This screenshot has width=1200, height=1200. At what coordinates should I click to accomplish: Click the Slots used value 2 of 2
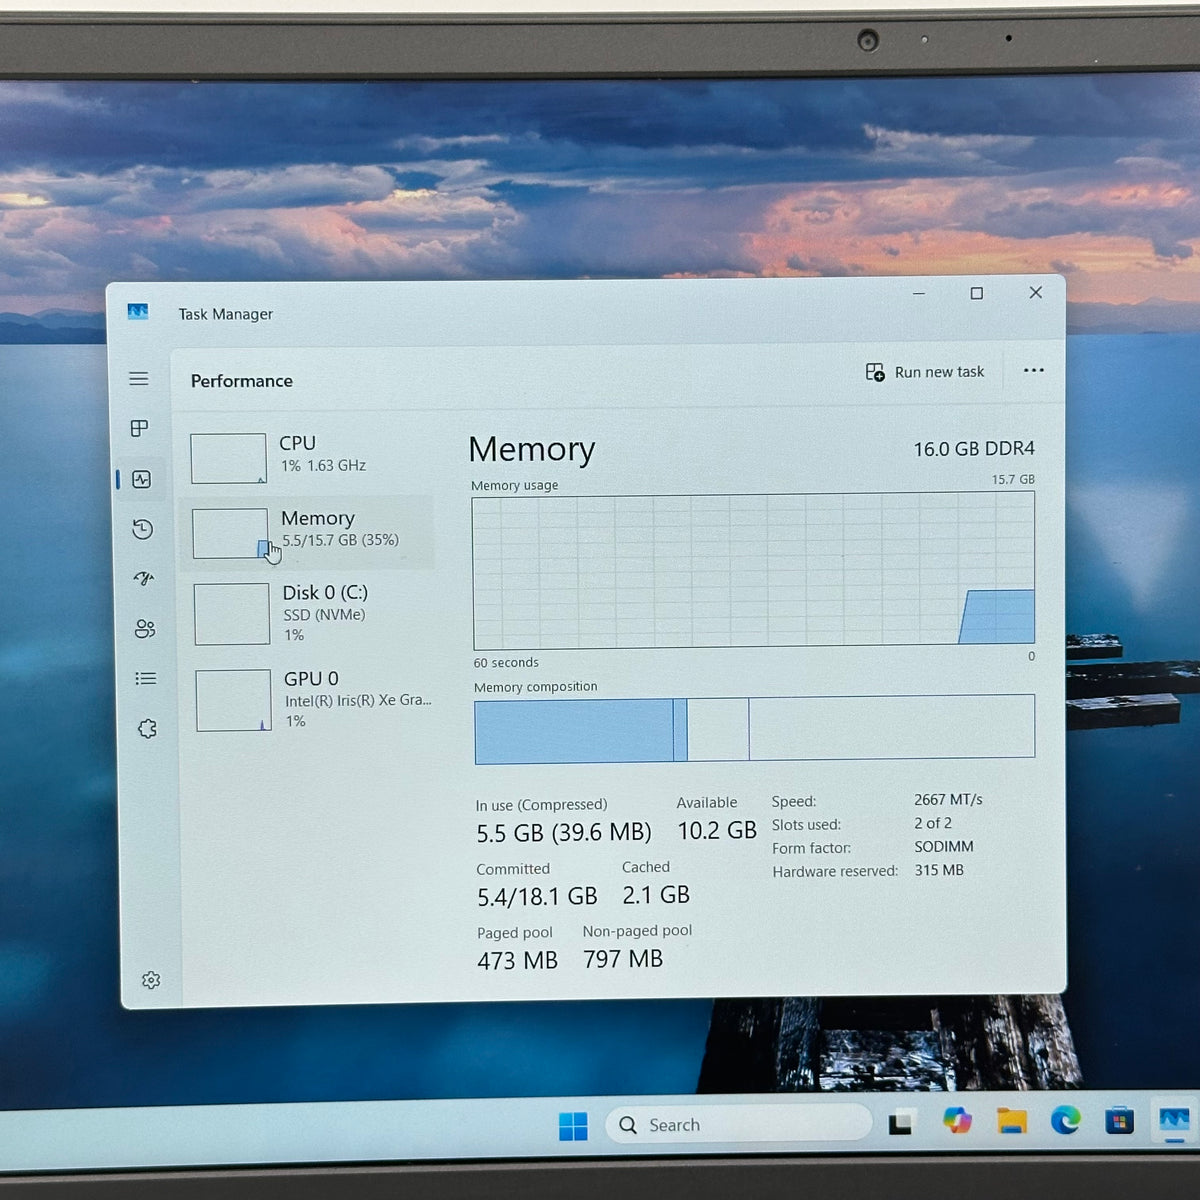click(933, 823)
